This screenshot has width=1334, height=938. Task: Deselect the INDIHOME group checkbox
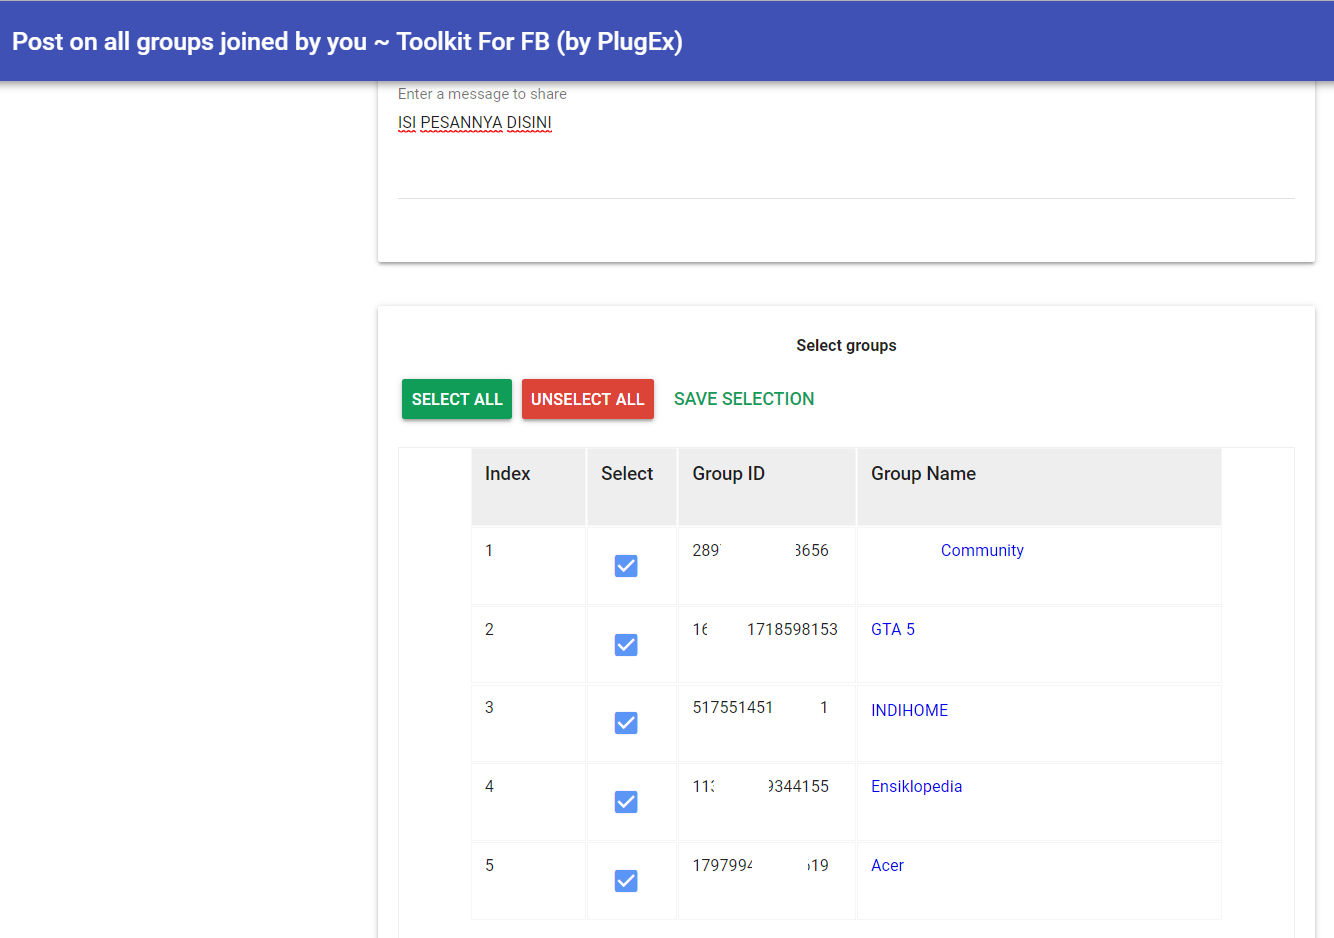[626, 723]
